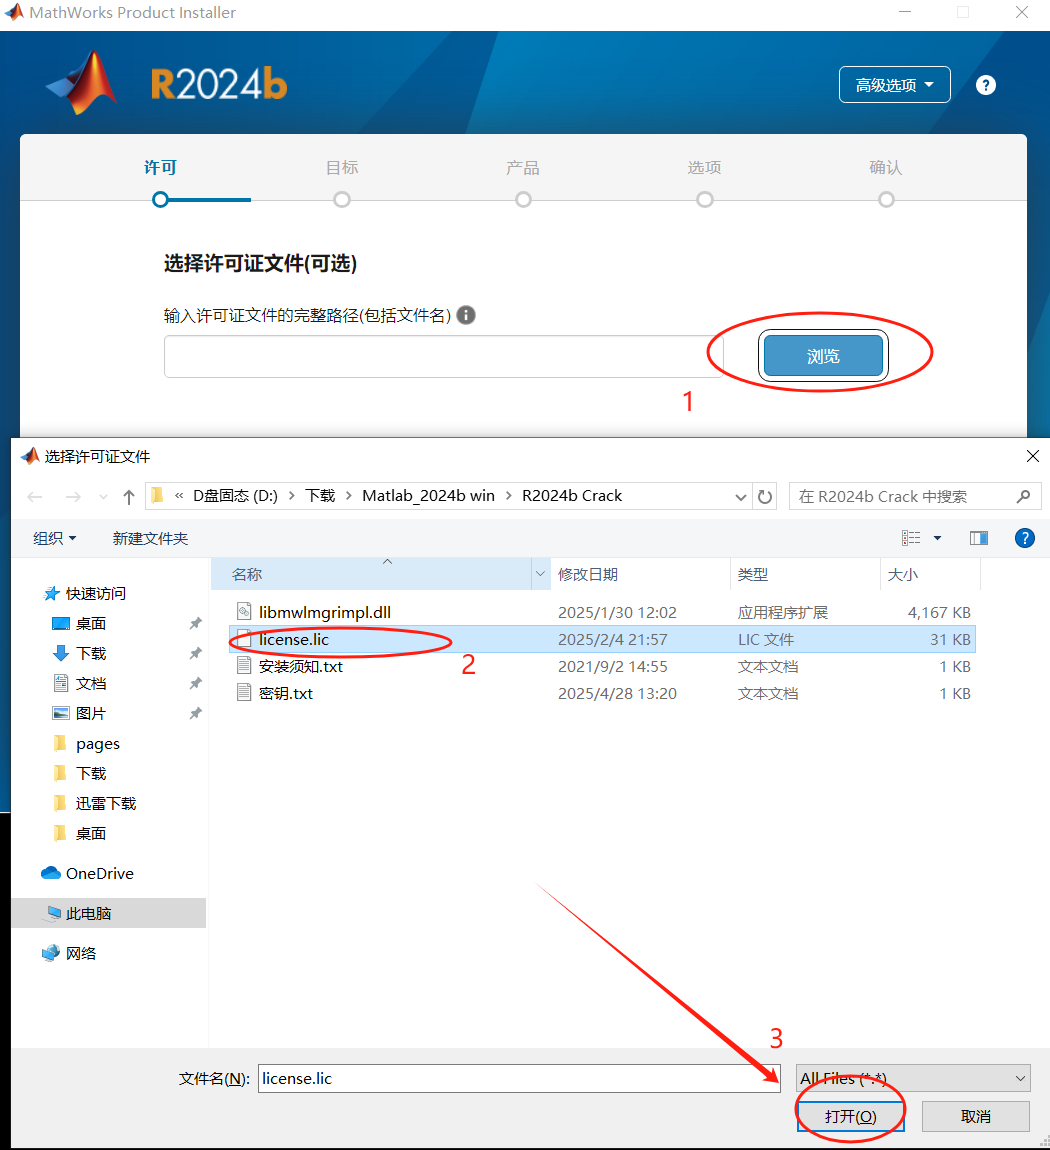The height and width of the screenshot is (1150, 1050).
Task: Select the libmwlmgrimpl.dll file
Action: tap(603, 612)
